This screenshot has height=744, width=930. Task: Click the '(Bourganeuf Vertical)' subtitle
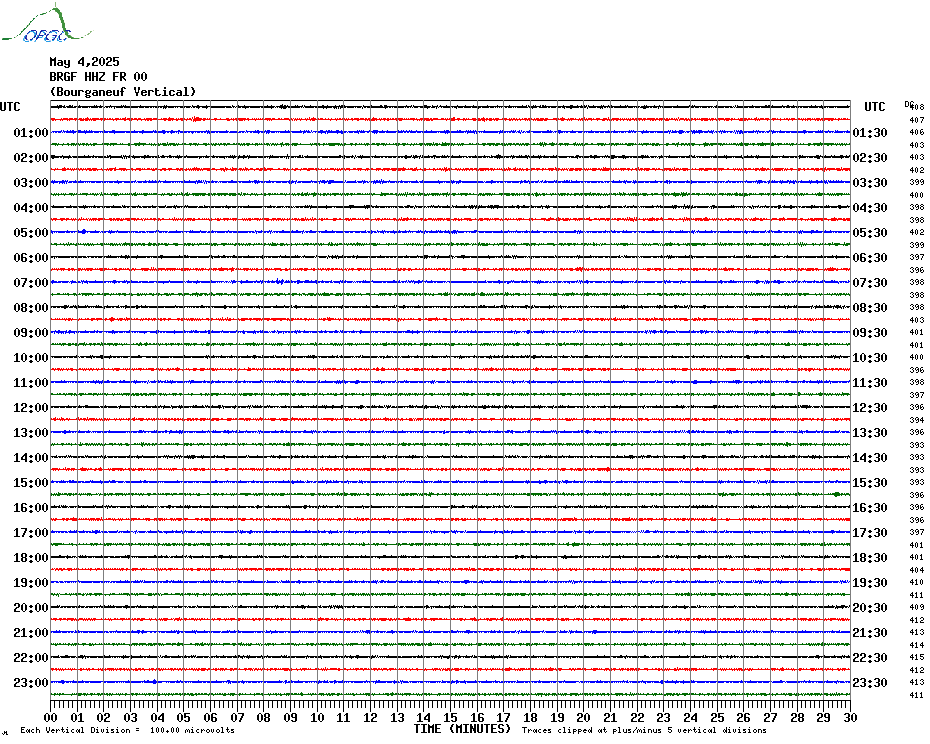[123, 92]
